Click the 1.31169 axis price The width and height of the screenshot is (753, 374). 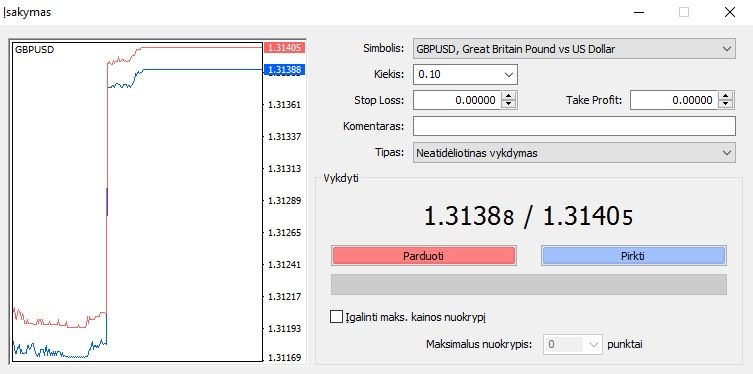[x=284, y=357]
